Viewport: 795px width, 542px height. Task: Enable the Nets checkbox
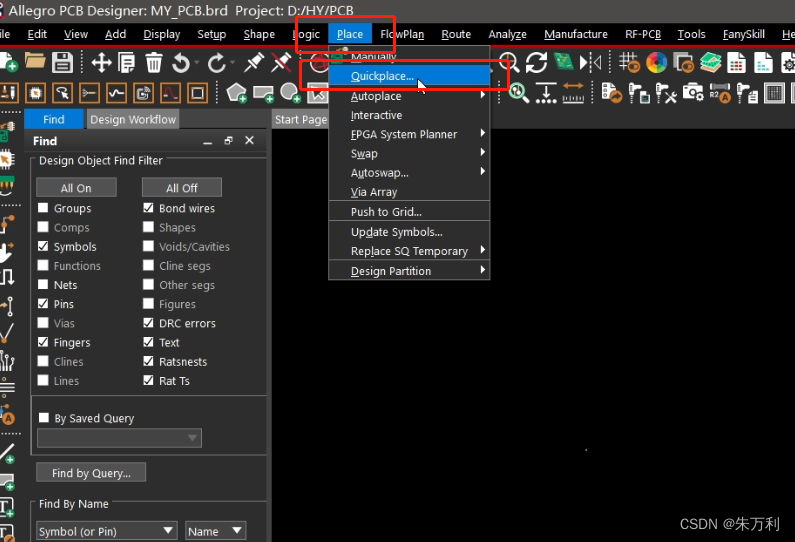pyautogui.click(x=44, y=284)
